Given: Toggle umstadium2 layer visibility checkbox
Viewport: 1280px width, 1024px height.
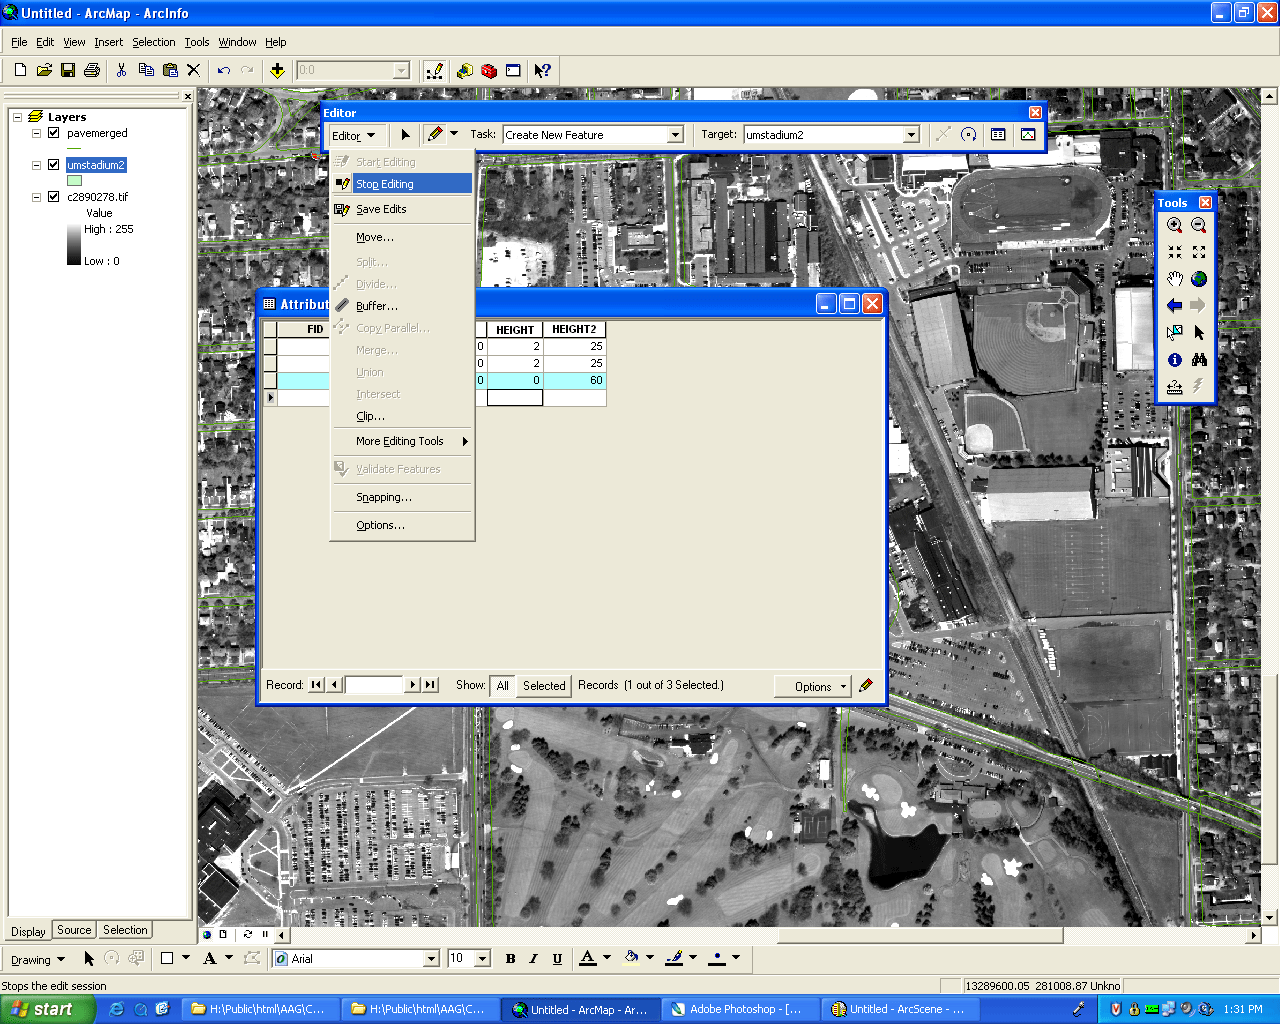Looking at the screenshot, I should 54,165.
